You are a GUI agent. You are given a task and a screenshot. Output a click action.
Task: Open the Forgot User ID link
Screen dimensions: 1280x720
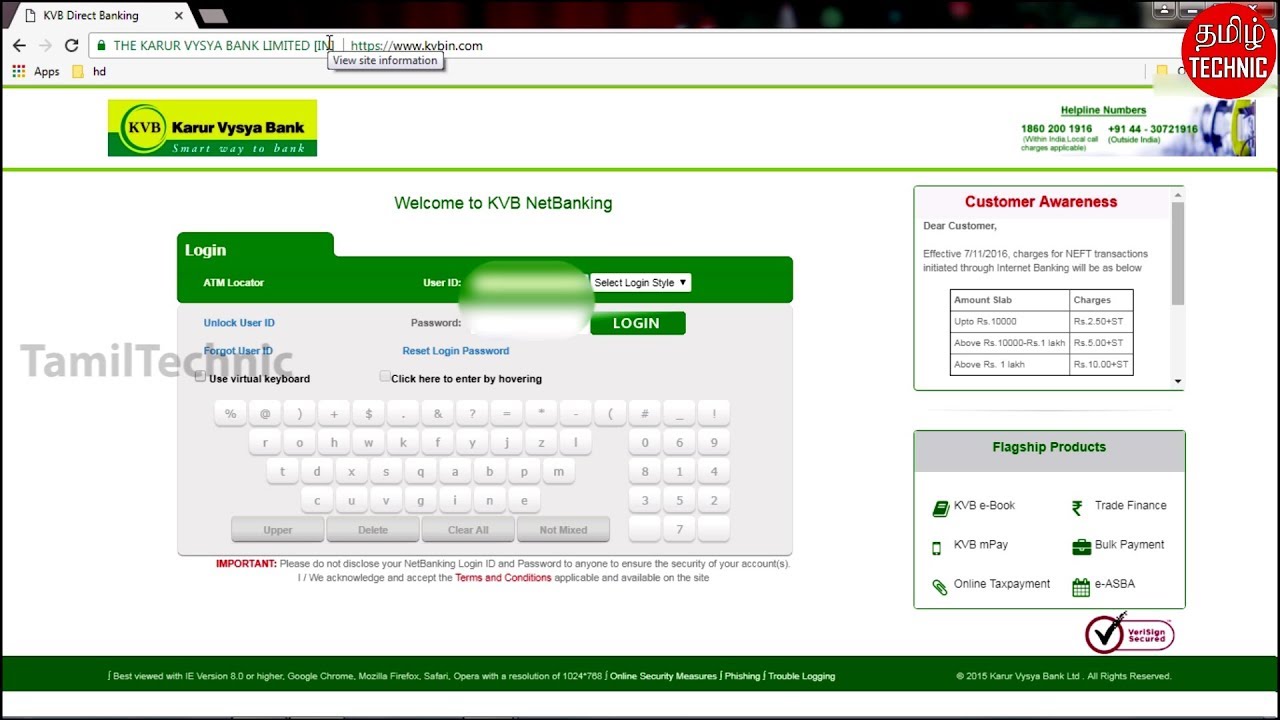238,351
